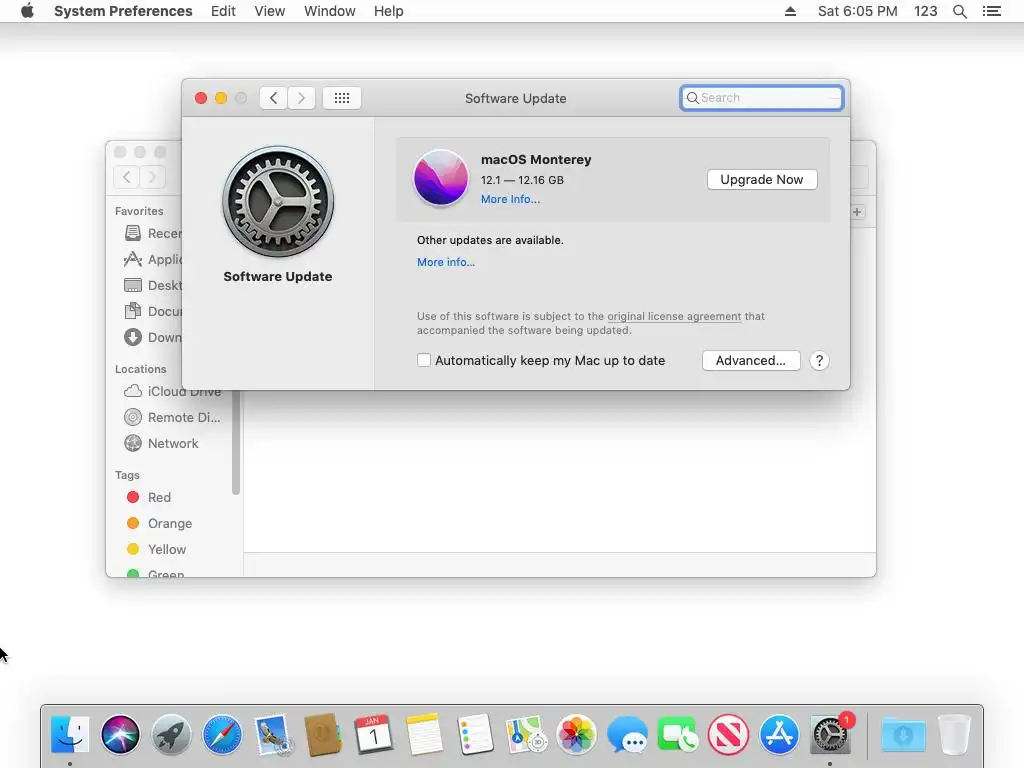The height and width of the screenshot is (768, 1024).
Task: Click the date and time in menu bar
Action: pyautogui.click(x=857, y=11)
